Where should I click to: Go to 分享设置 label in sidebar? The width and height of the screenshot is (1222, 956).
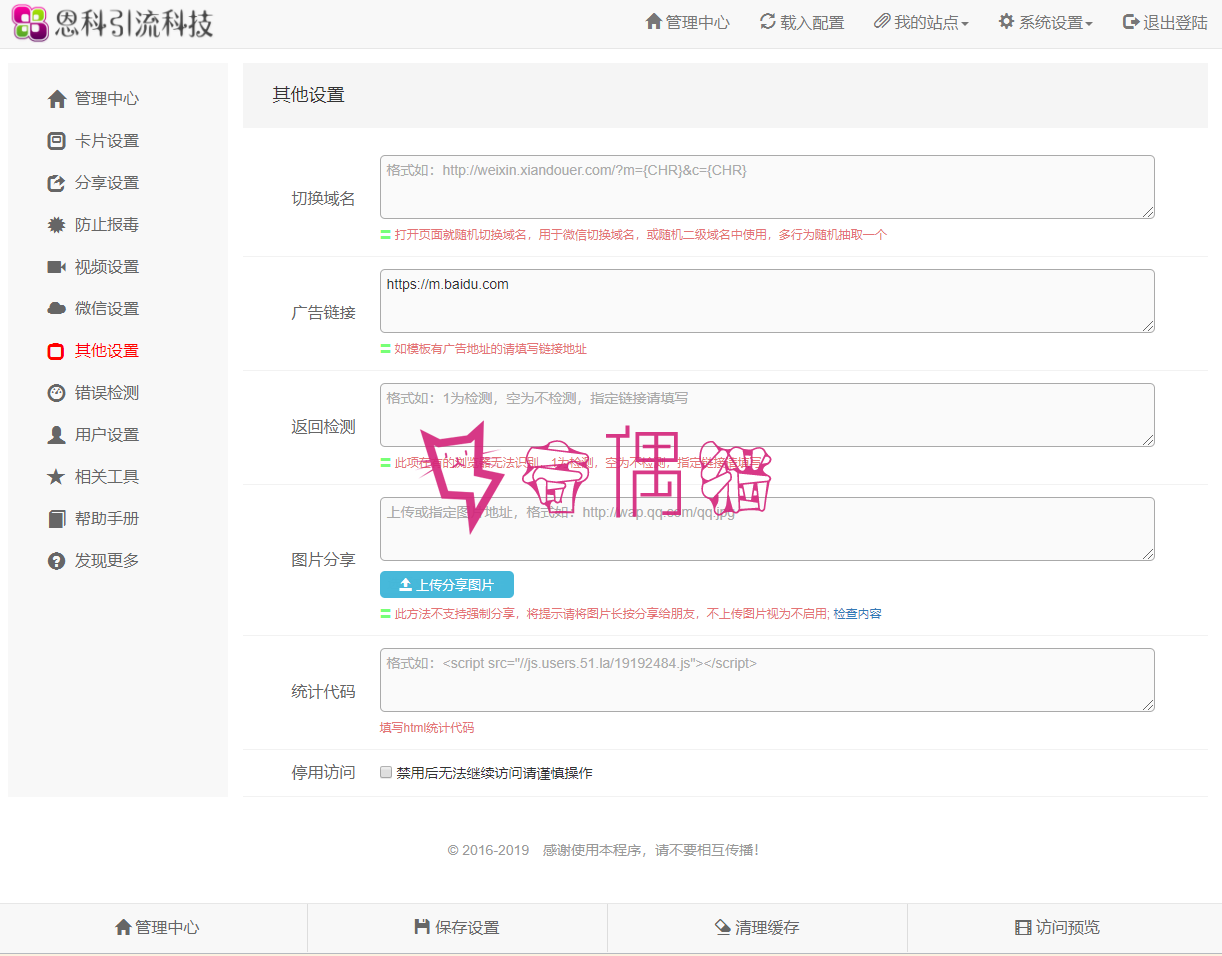[107, 183]
